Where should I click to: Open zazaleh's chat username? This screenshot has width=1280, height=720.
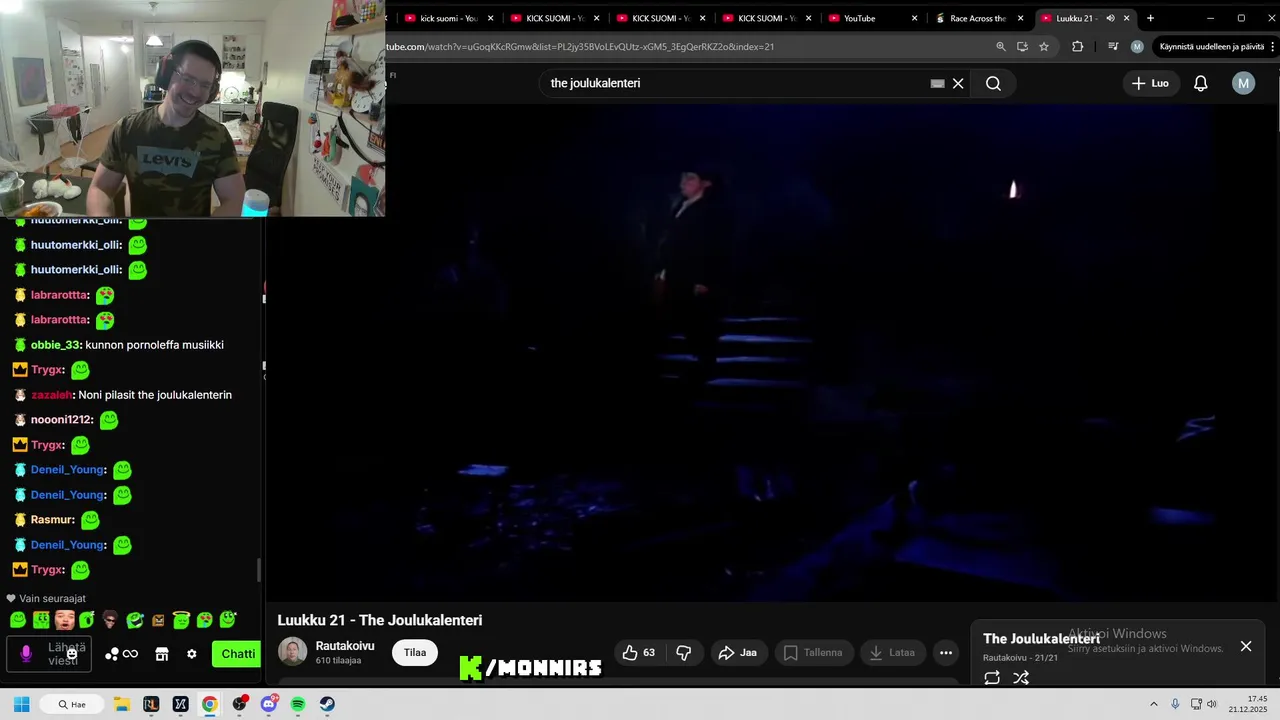[52, 395]
